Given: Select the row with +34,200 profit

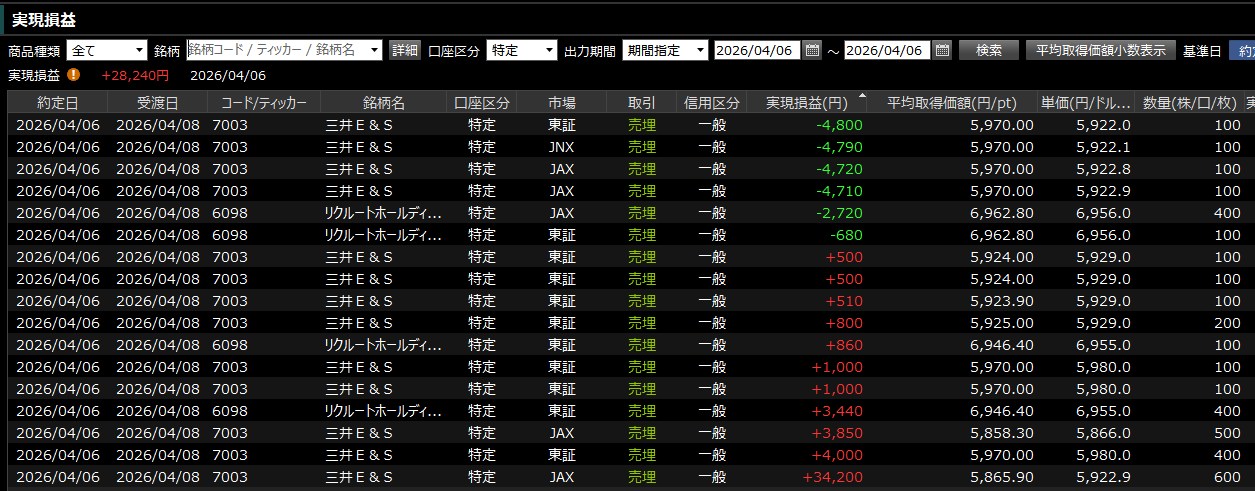Looking at the screenshot, I should 600,477.
